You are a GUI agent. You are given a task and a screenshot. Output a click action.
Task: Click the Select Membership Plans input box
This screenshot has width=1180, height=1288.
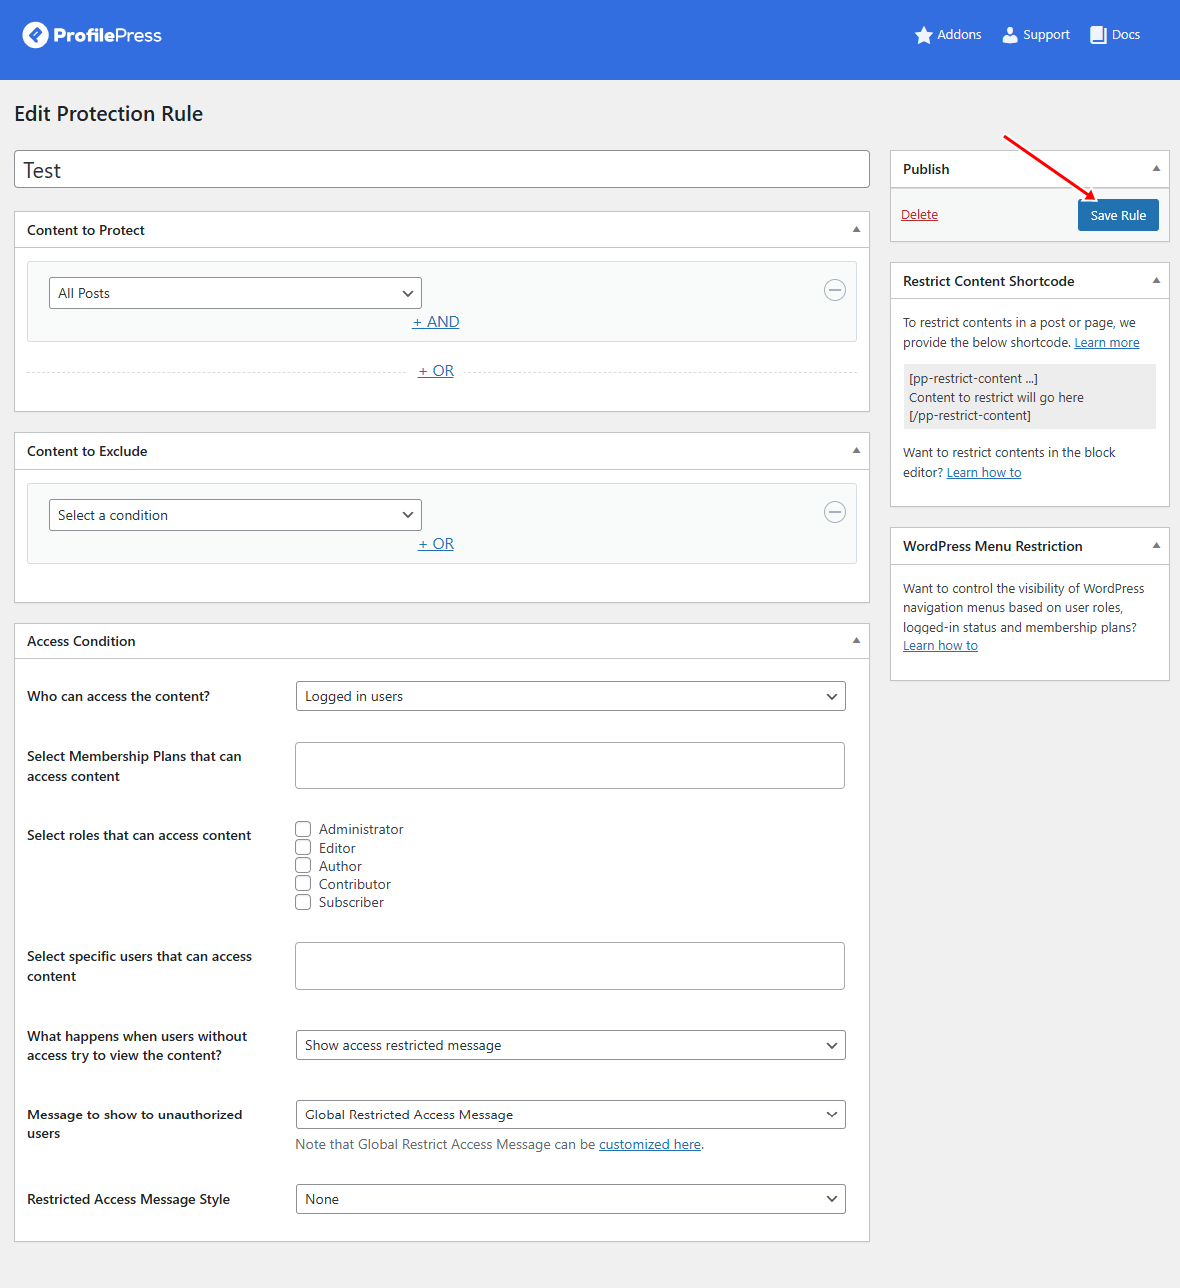(x=569, y=765)
